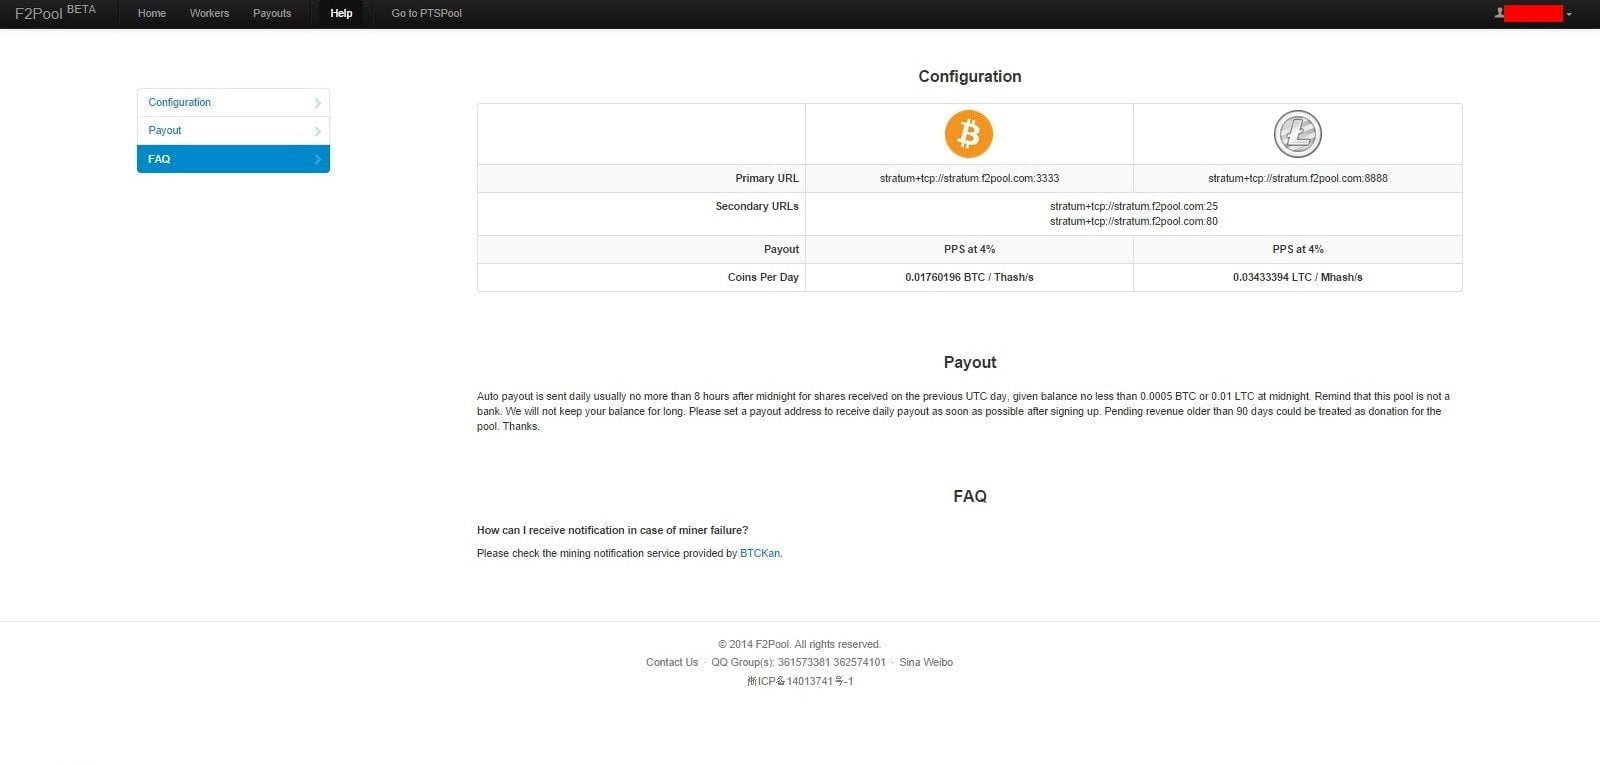Click the Secondary URLs row label

(757, 206)
